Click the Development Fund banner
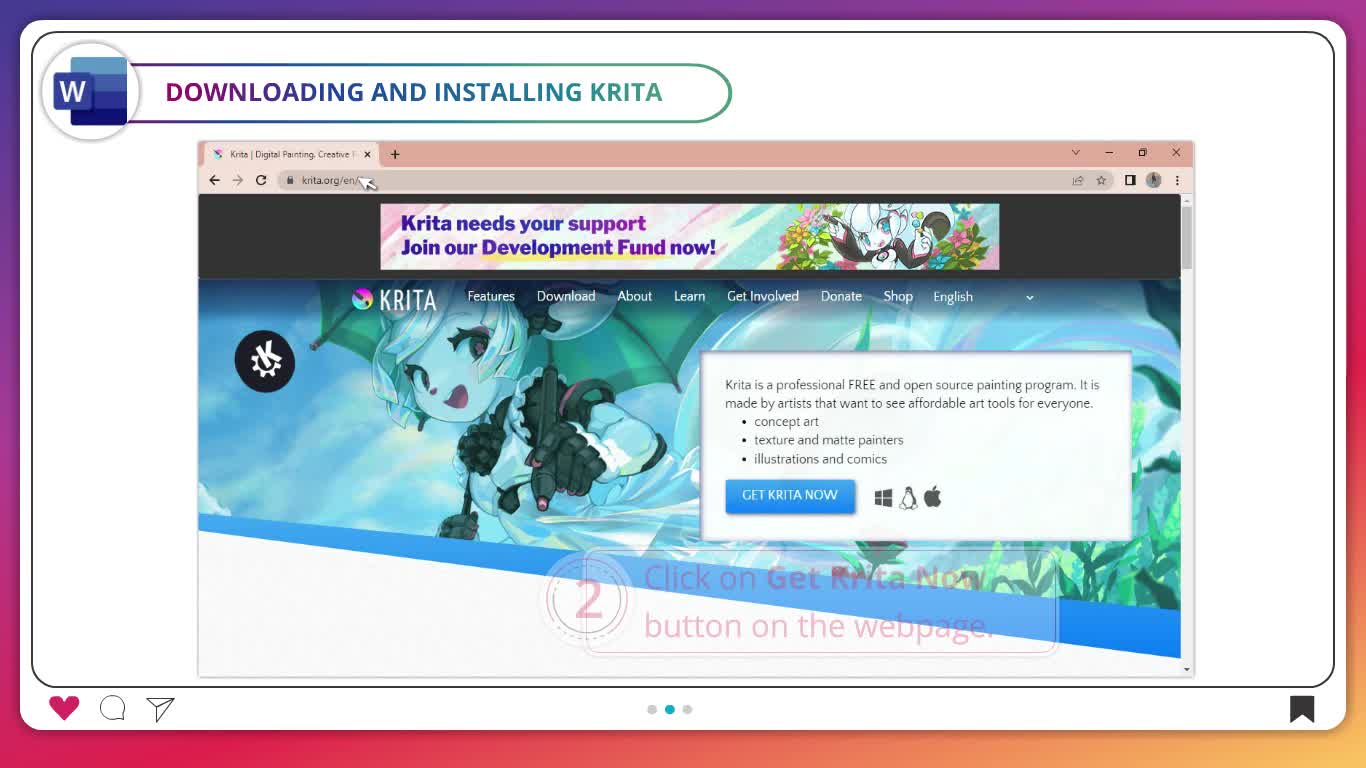 click(x=689, y=237)
